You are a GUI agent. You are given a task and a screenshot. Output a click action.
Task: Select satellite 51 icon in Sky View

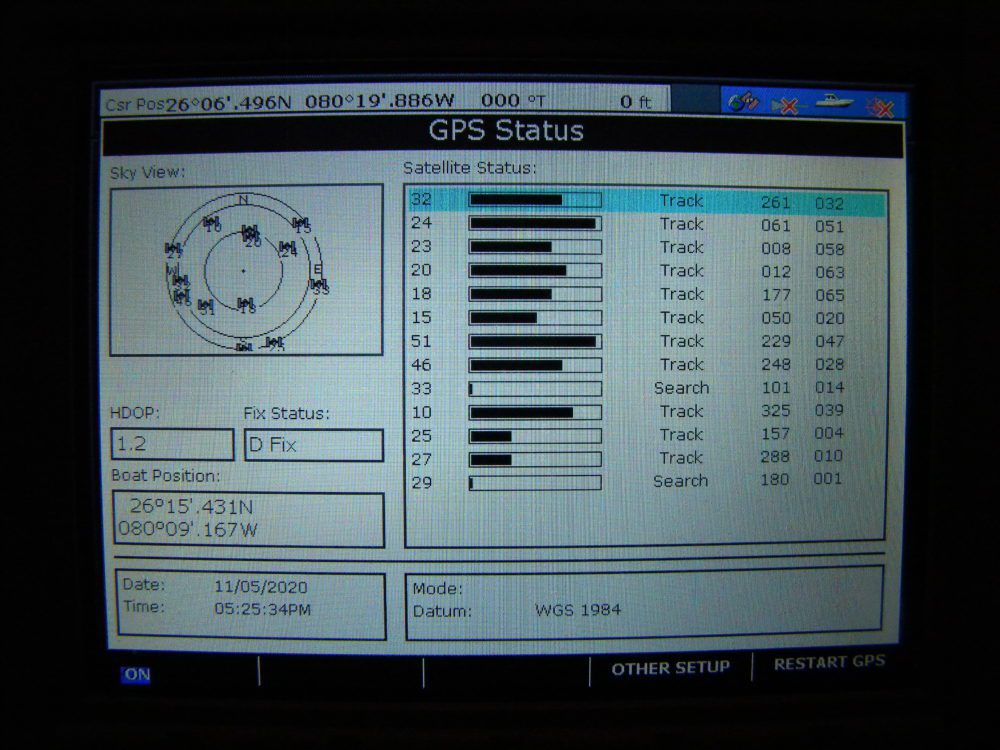pos(206,307)
